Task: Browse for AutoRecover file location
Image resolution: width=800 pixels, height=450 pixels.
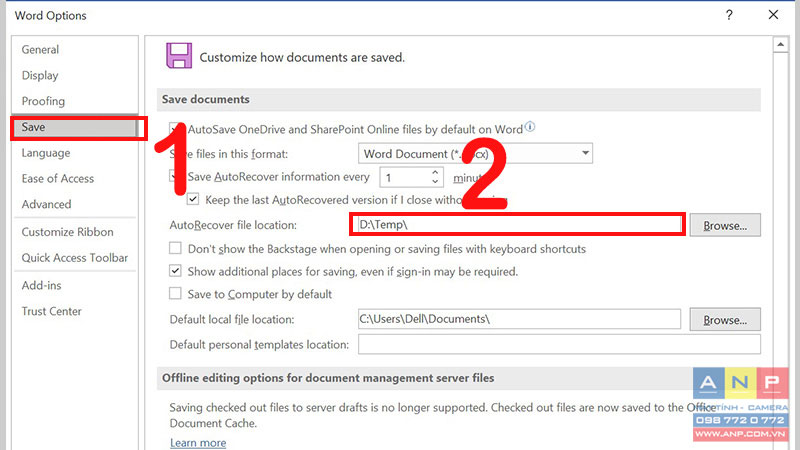Action: coord(725,225)
